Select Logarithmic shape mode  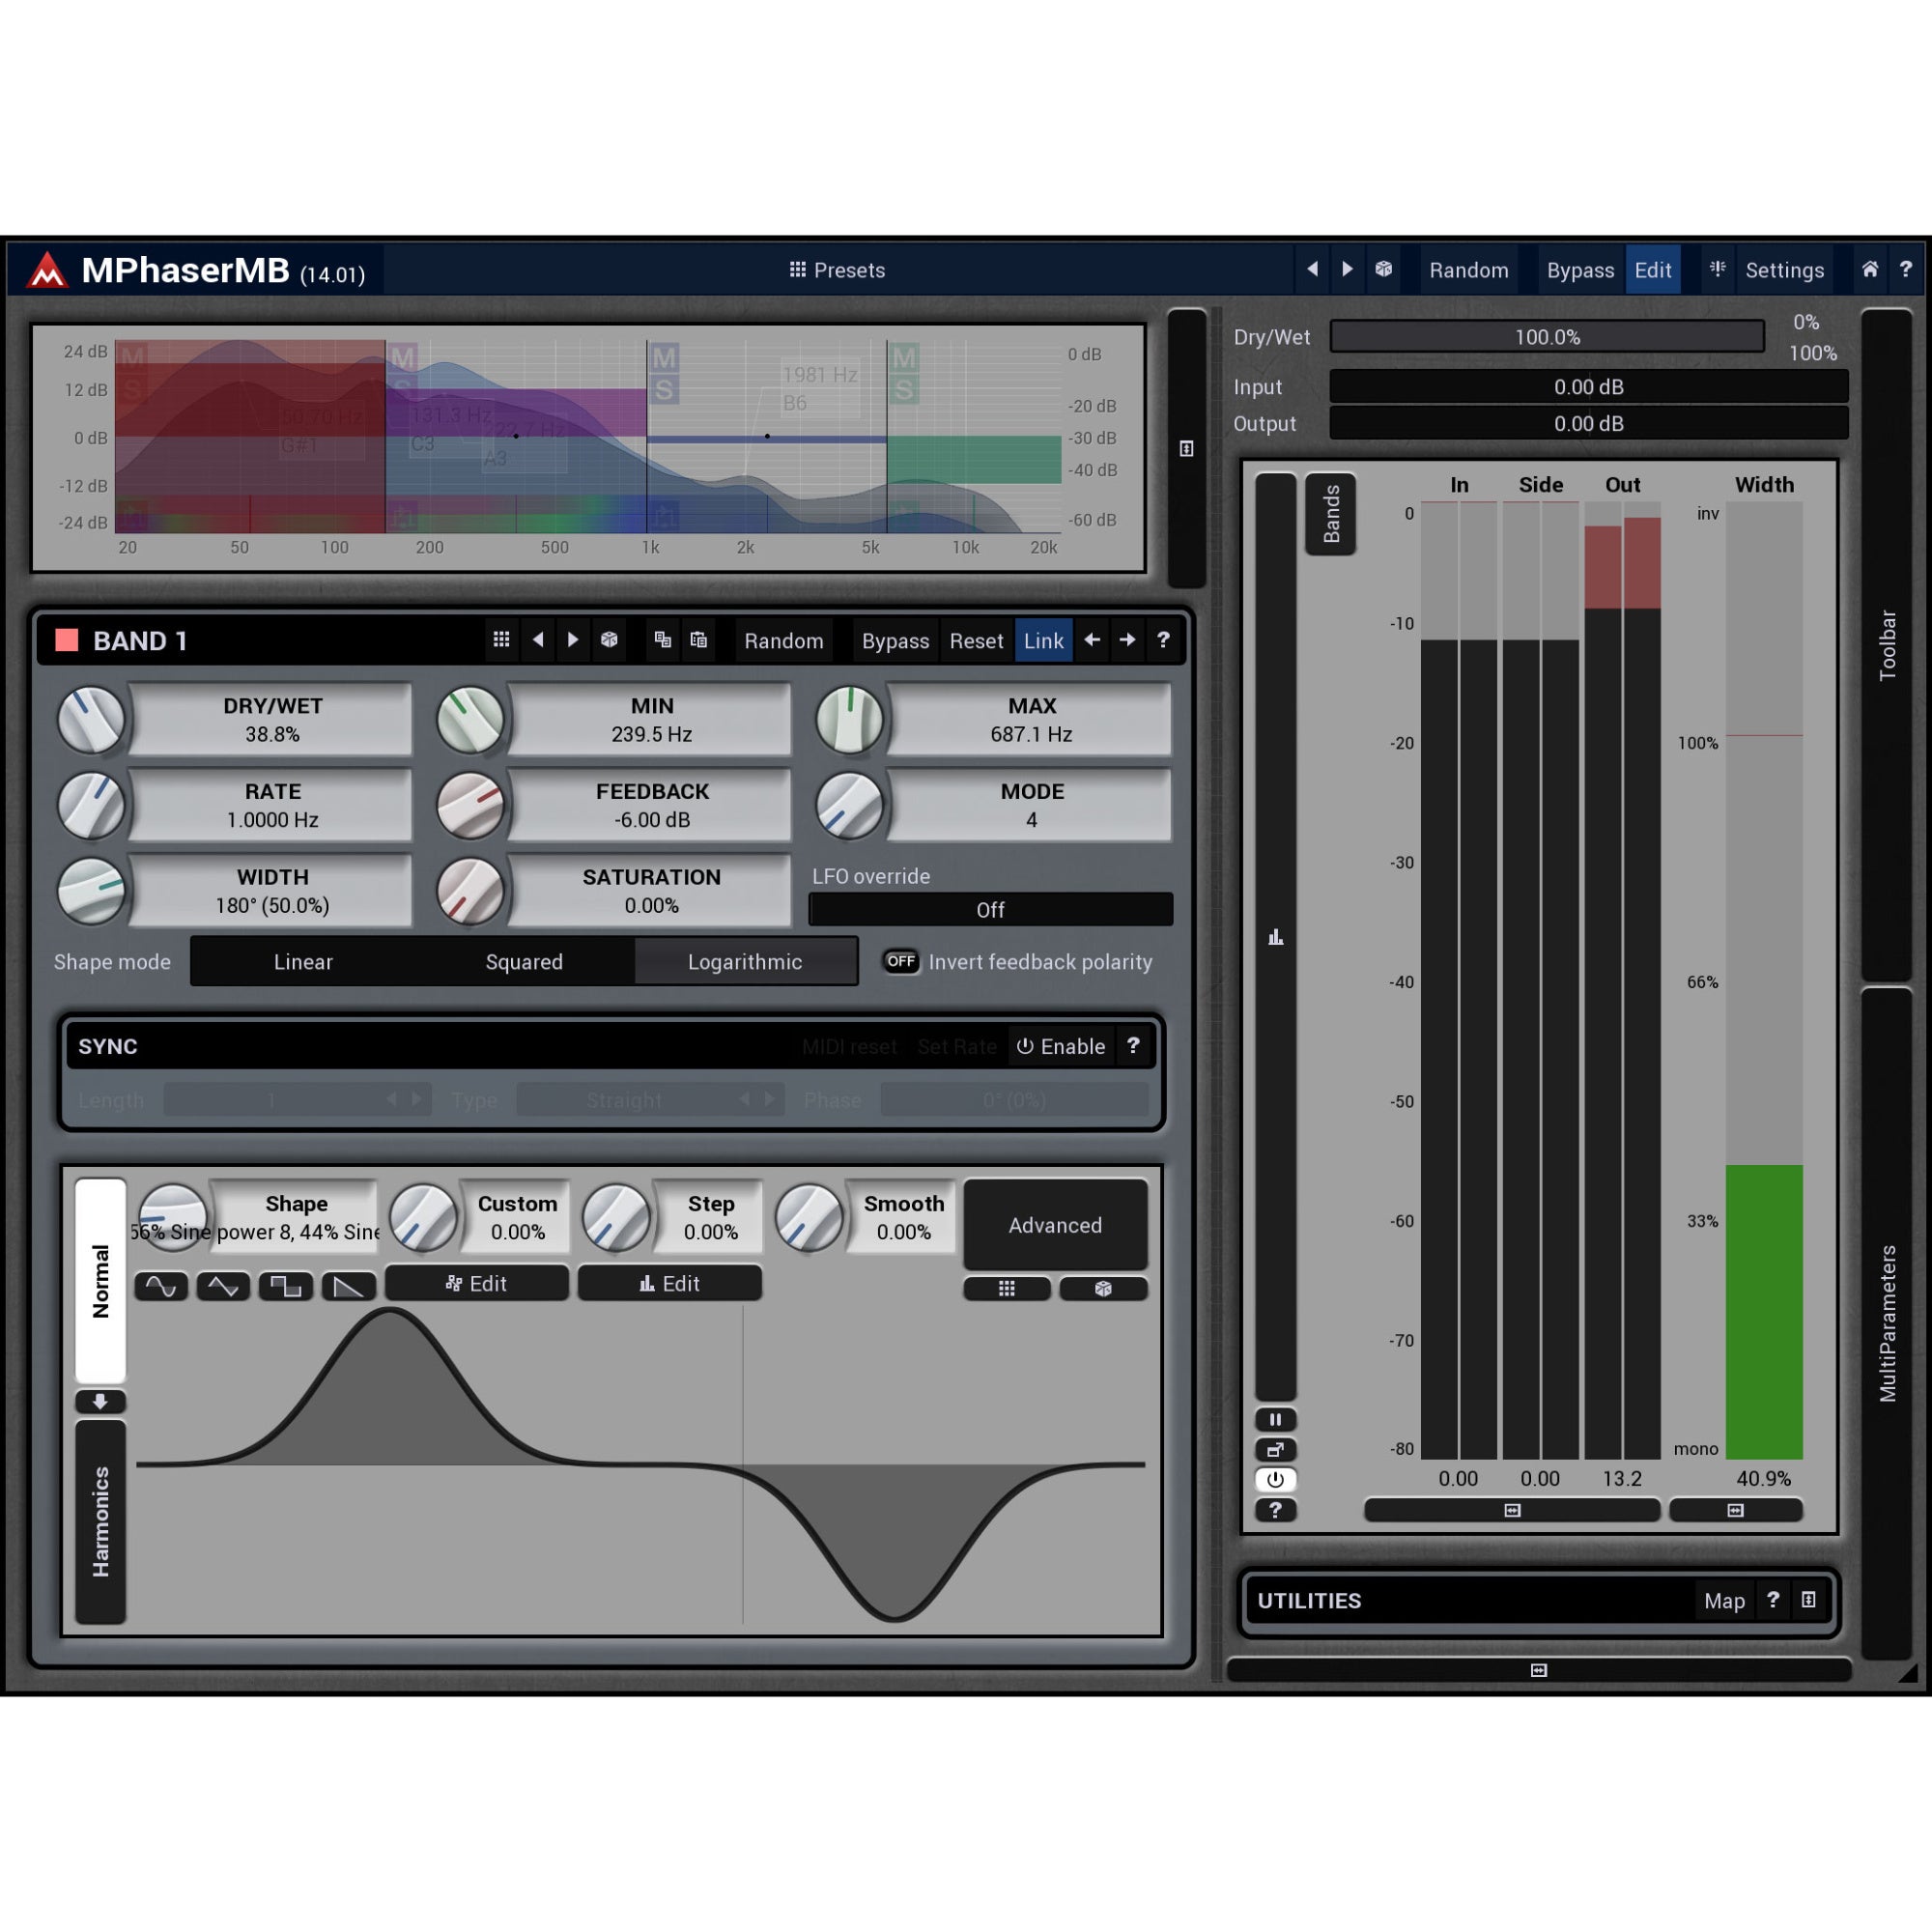(745, 961)
